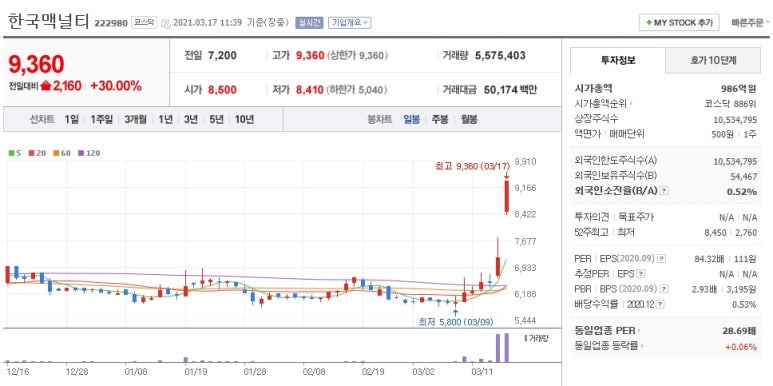This screenshot has width=773, height=386.
Task: Select the 월봉 candle chart
Action: click(x=469, y=119)
